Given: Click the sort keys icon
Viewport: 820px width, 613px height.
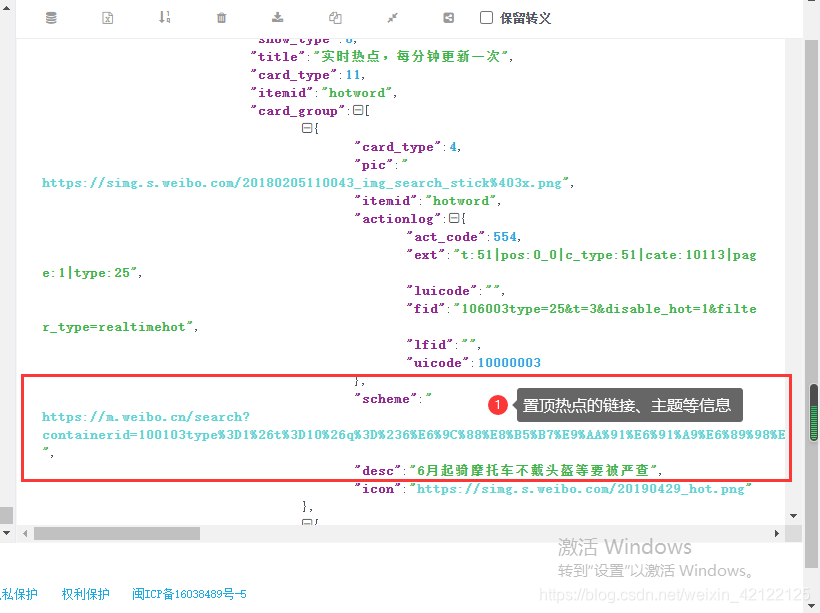Looking at the screenshot, I should coord(165,17).
